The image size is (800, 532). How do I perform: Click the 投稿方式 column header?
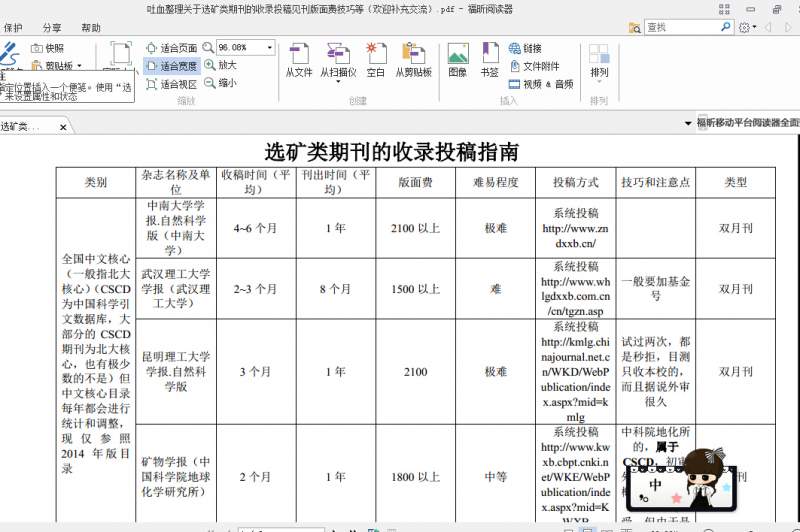576,182
